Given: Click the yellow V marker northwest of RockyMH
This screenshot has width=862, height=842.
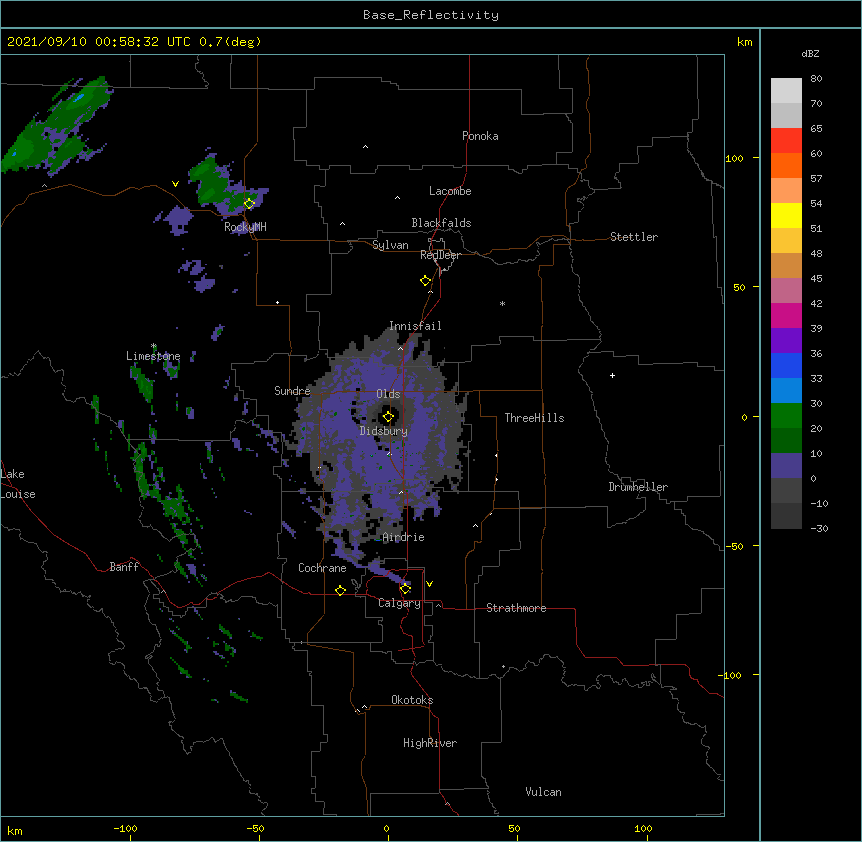Looking at the screenshot, I should 175,184.
